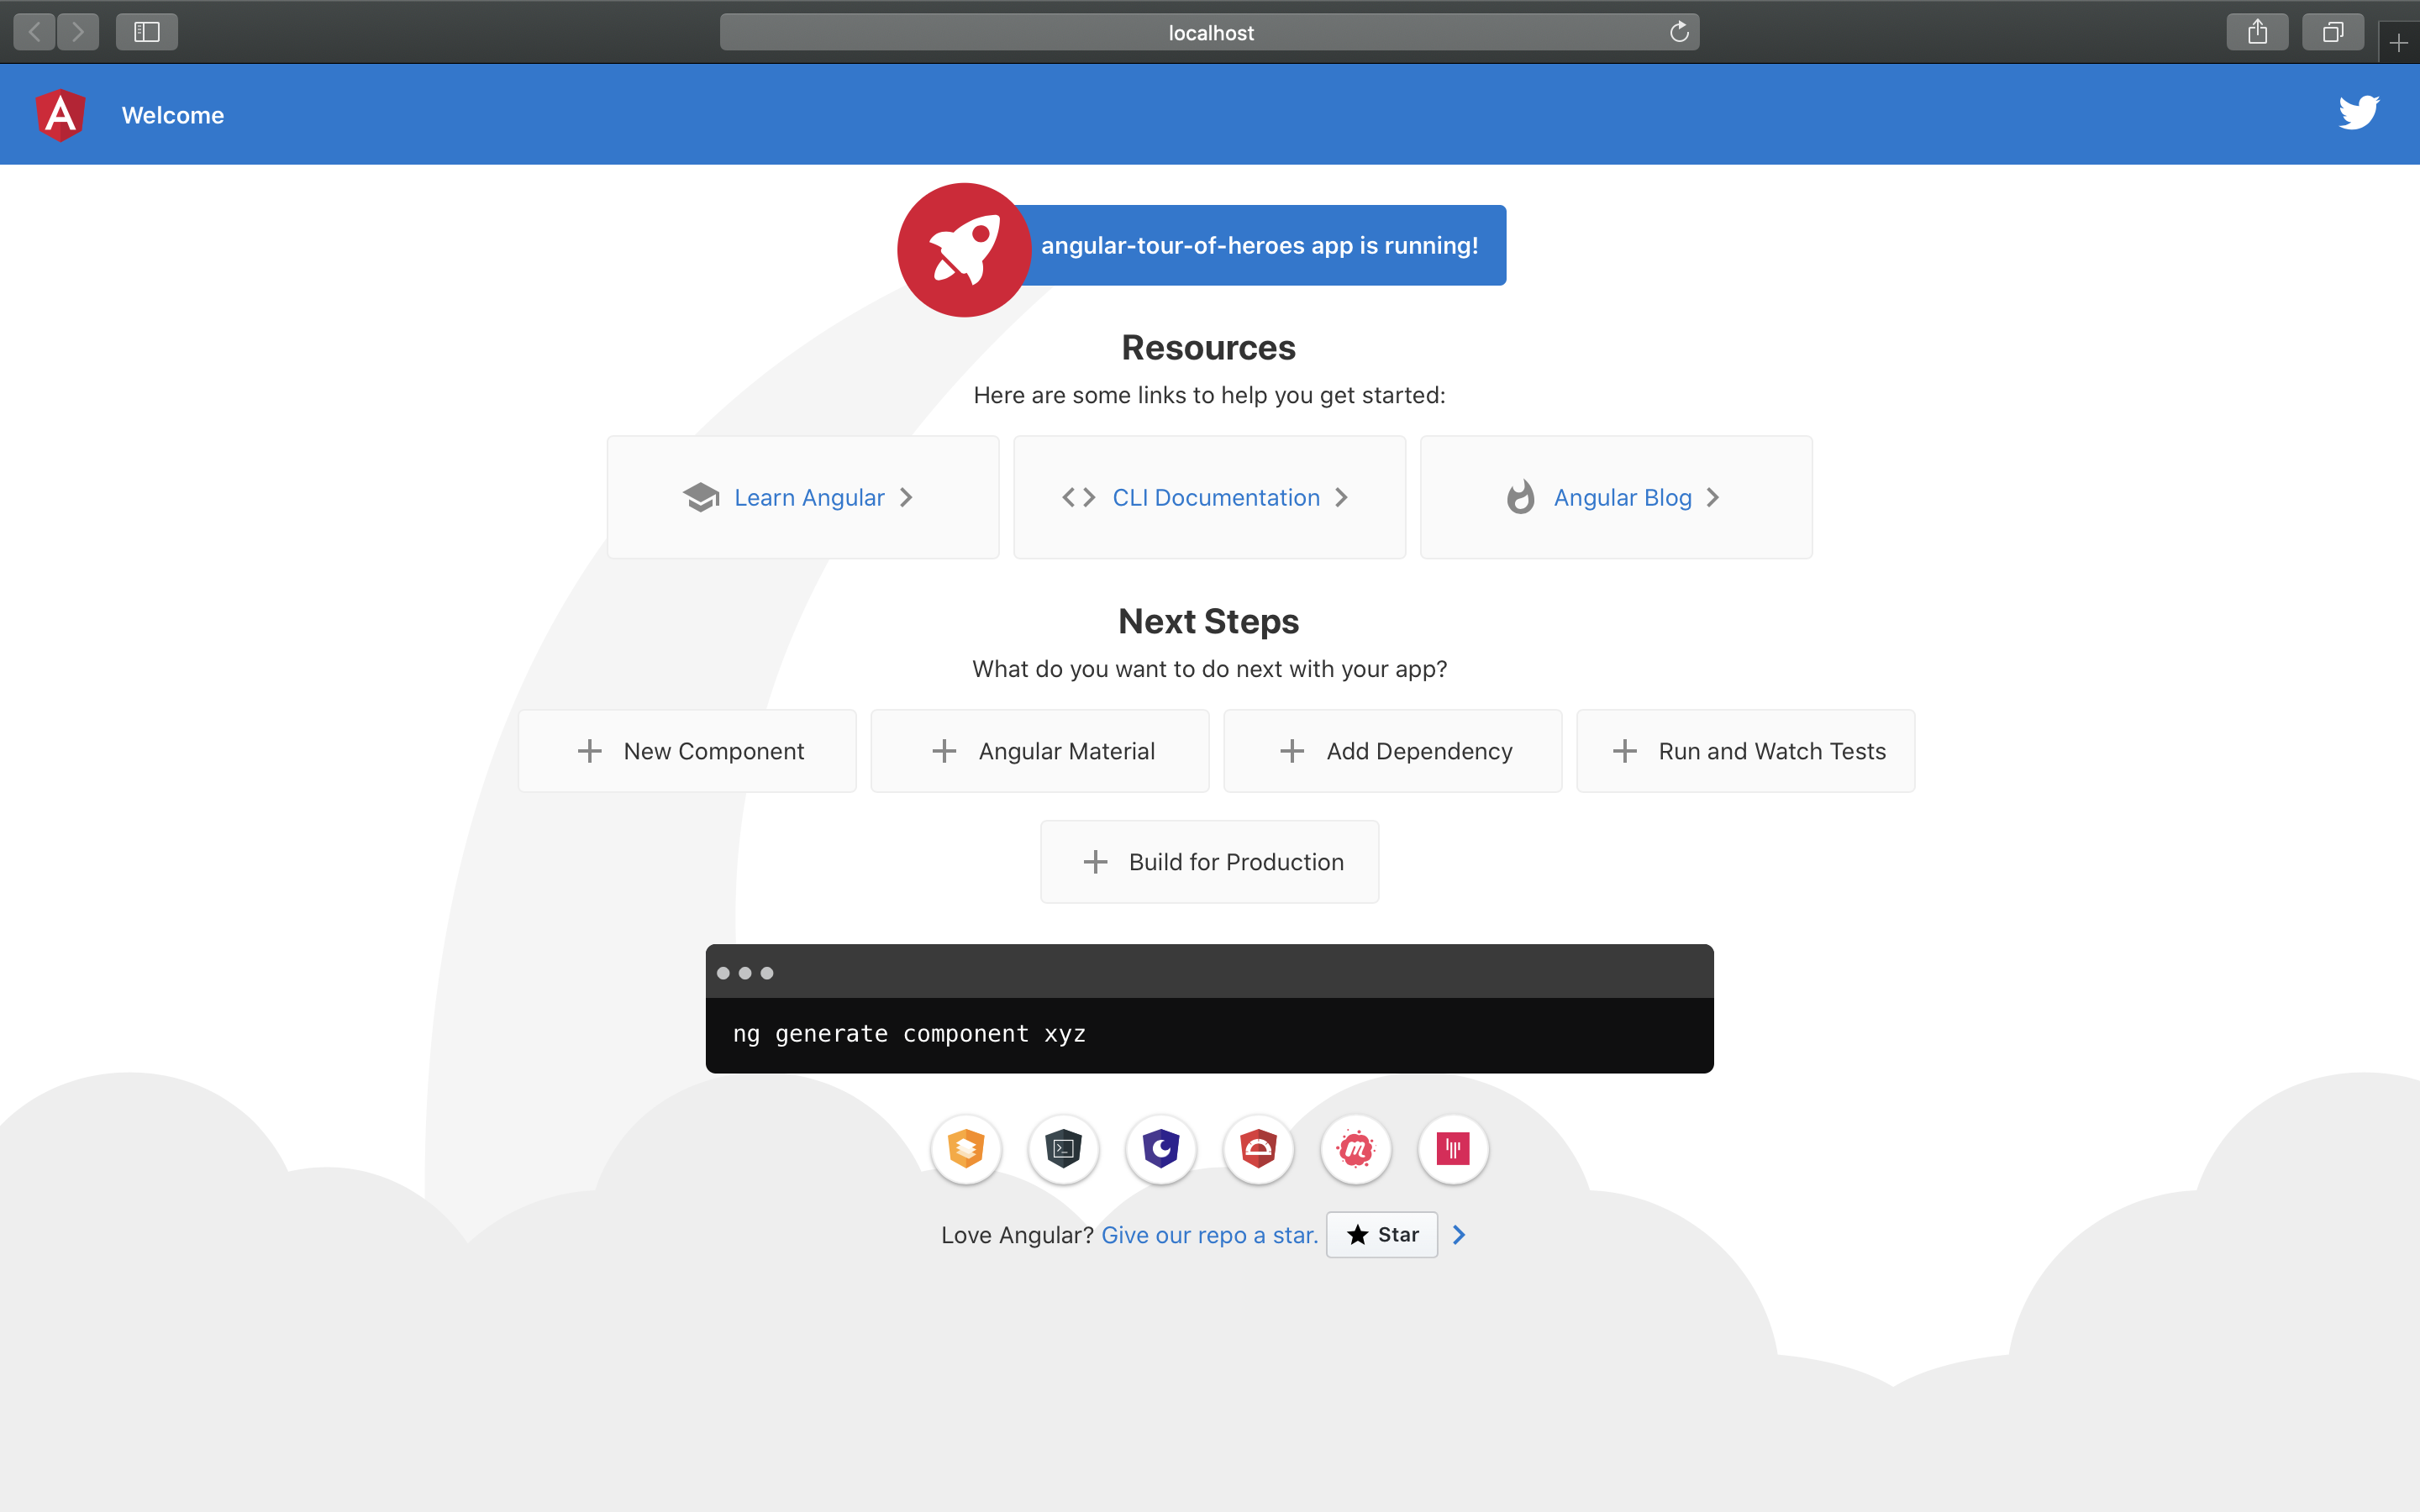This screenshot has width=2420, height=1512.
Task: Show all tabs with the tab overview button
Action: tap(2332, 32)
